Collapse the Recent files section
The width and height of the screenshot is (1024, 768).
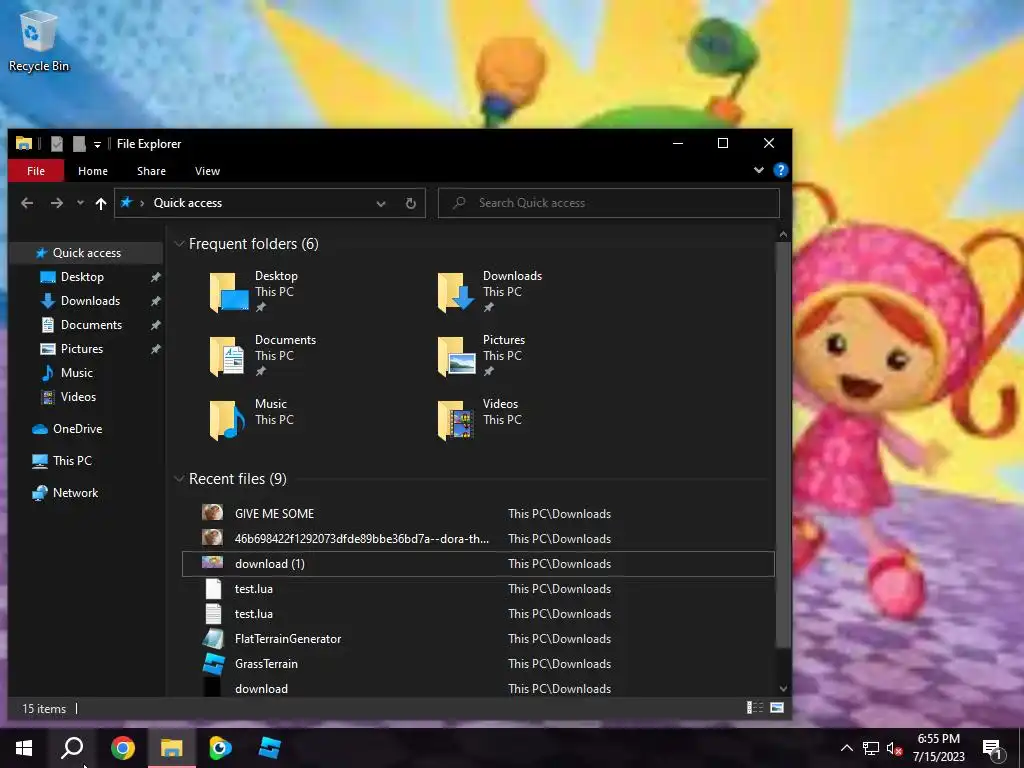pos(179,479)
